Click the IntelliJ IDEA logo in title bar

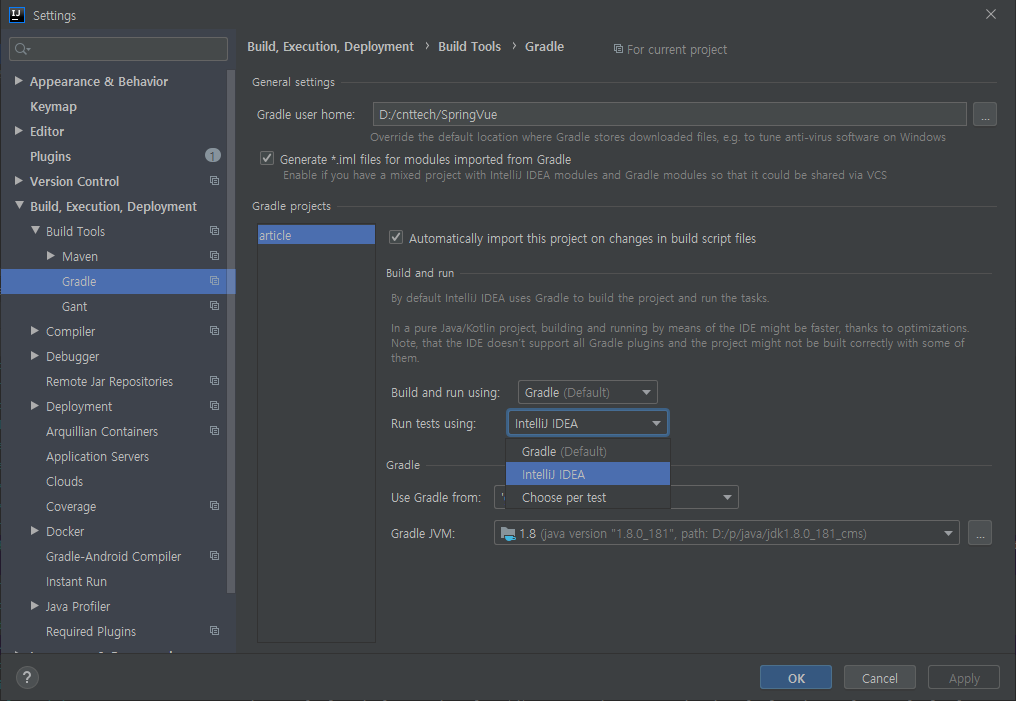[17, 14]
